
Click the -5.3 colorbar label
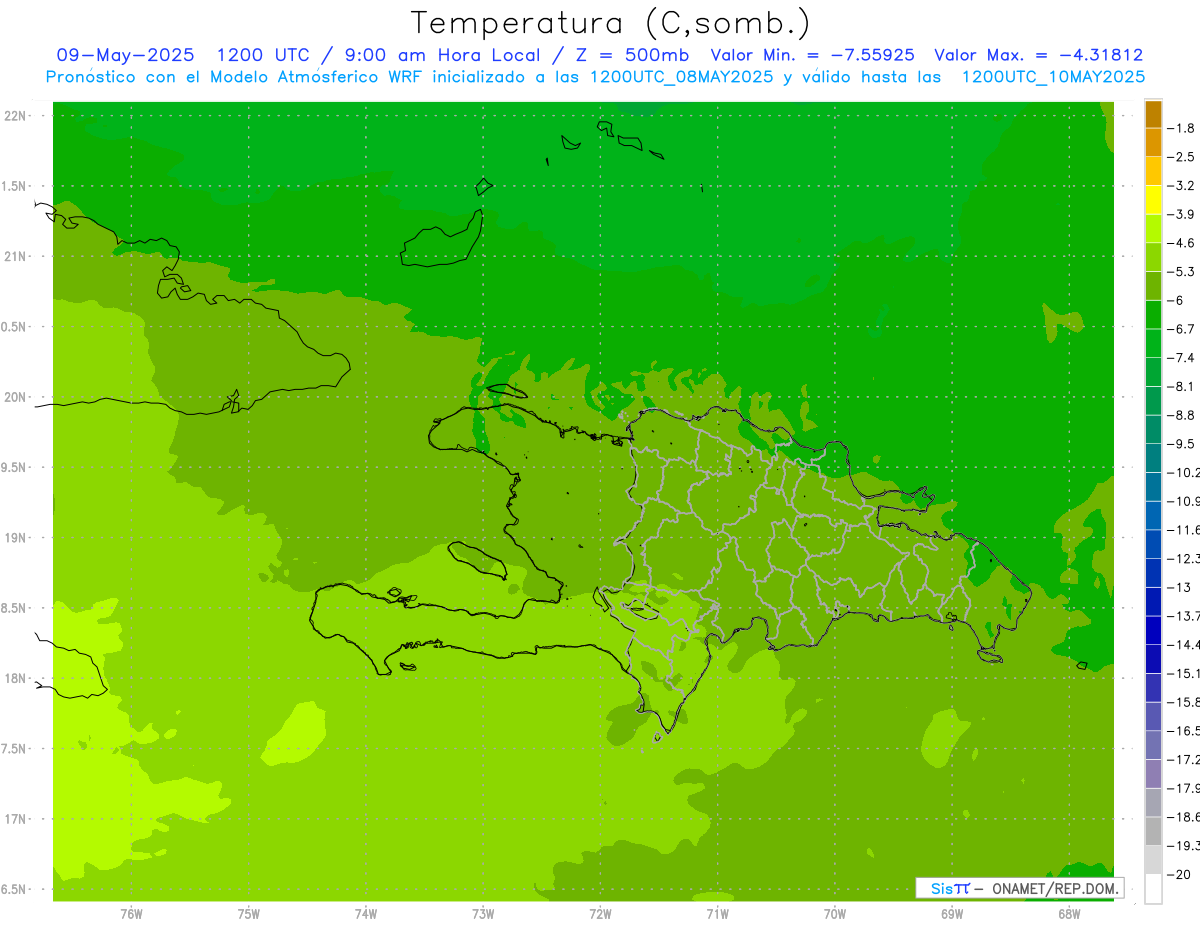coord(1182,272)
